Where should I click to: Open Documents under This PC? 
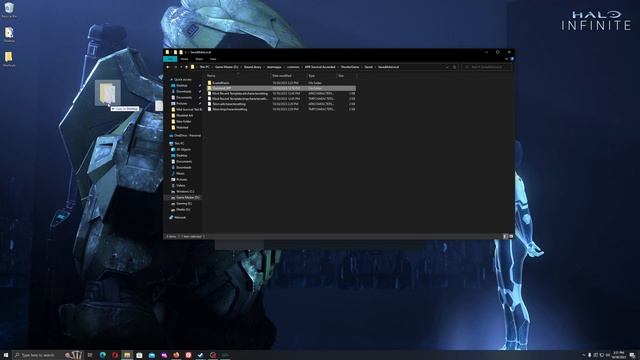(x=184, y=162)
